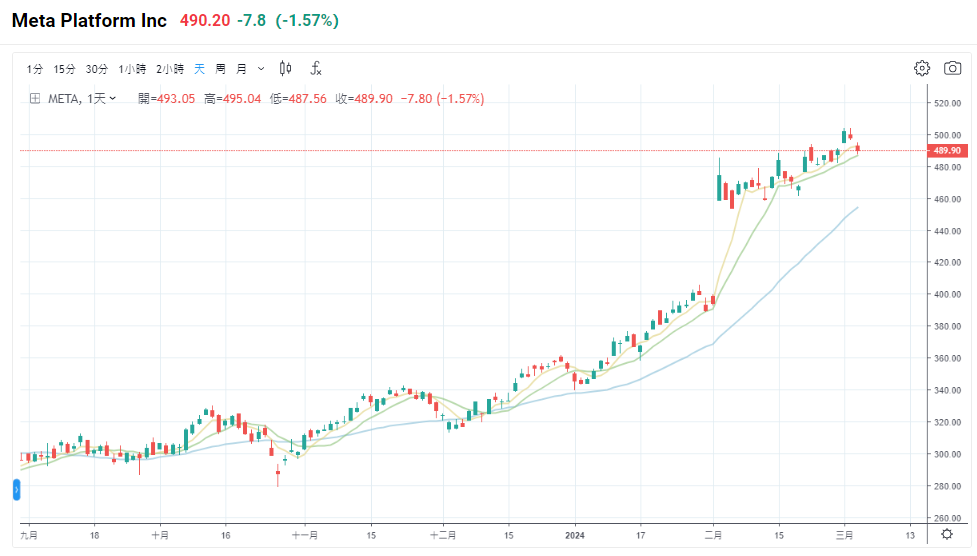The width and height of the screenshot is (977, 556).
Task: Select the 天 daily interval
Action: point(199,69)
